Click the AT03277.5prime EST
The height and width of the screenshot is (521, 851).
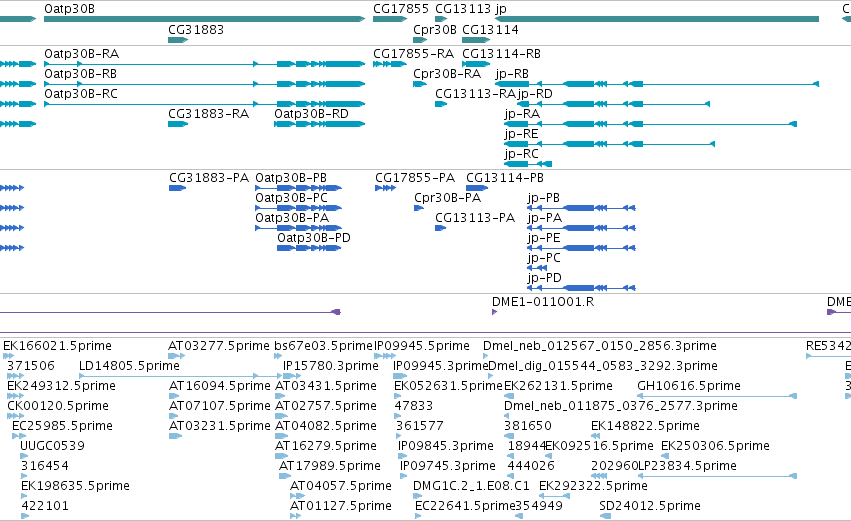(x=176, y=356)
